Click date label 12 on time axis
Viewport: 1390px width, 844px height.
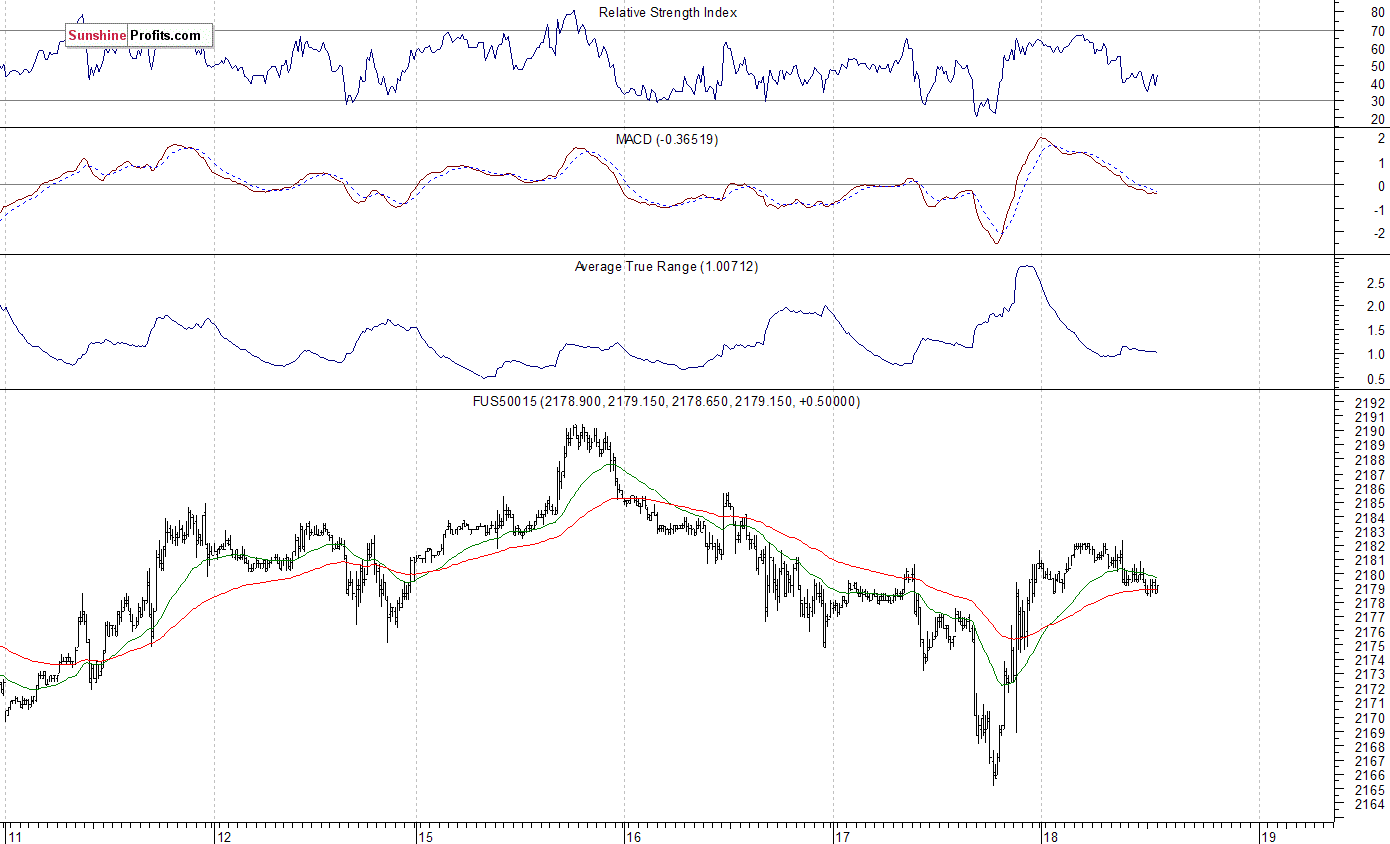click(x=225, y=836)
